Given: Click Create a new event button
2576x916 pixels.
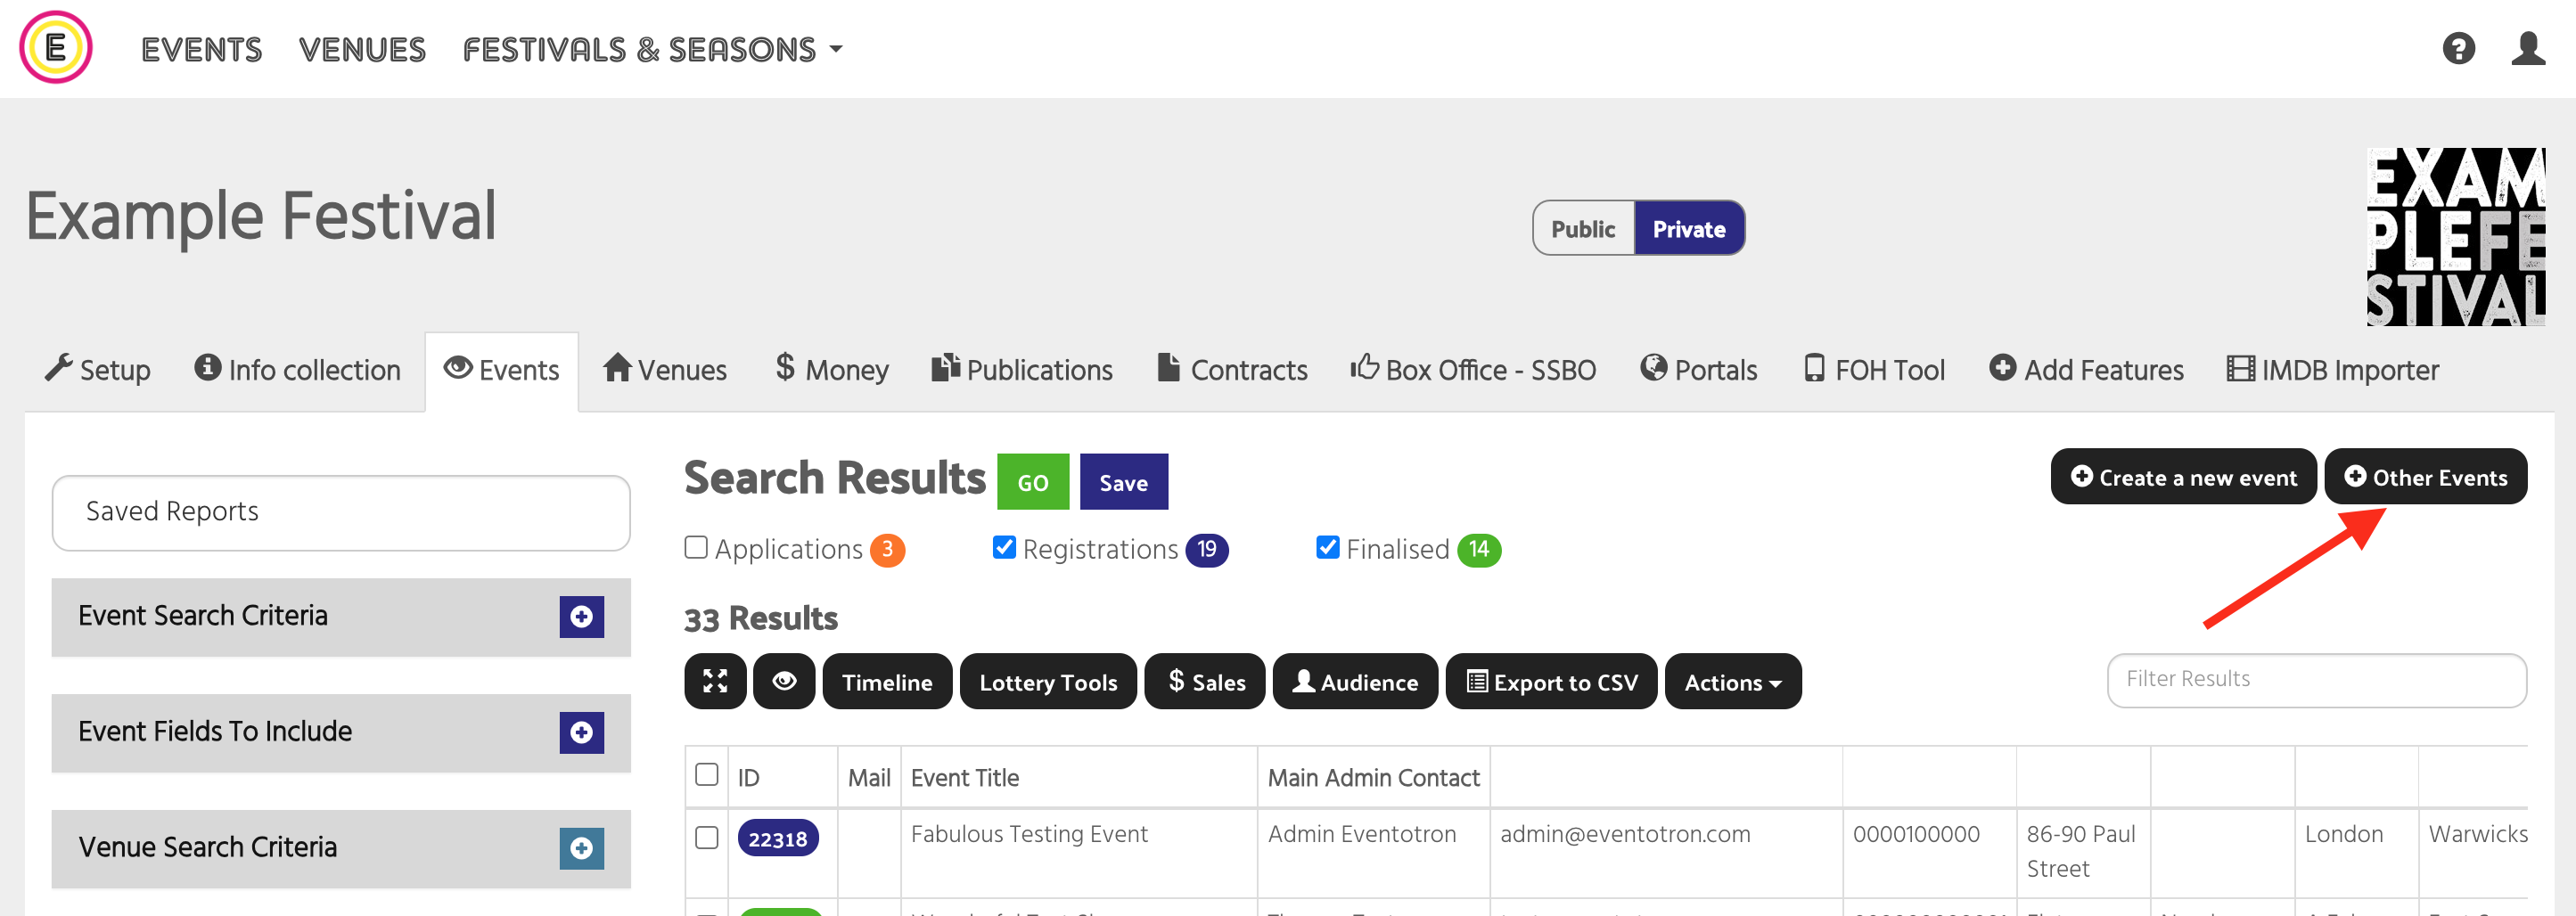Looking at the screenshot, I should [x=2184, y=477].
